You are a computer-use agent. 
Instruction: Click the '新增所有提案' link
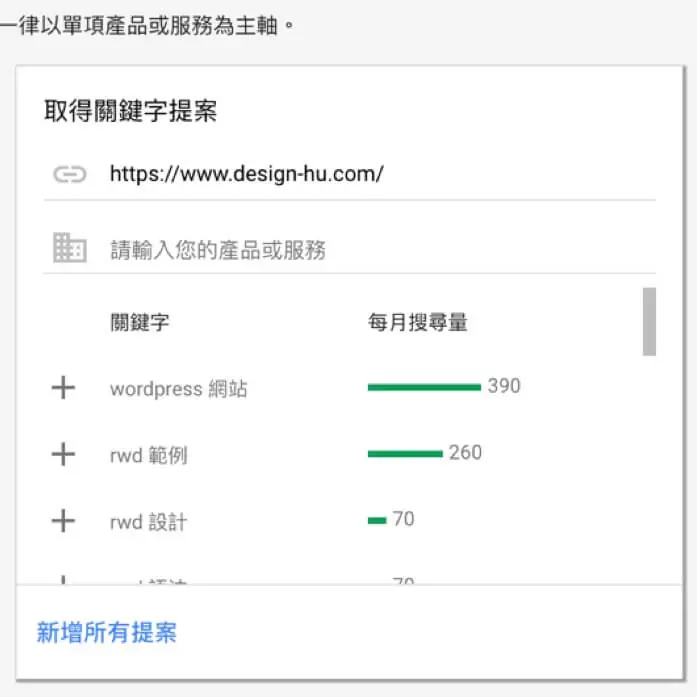point(107,632)
